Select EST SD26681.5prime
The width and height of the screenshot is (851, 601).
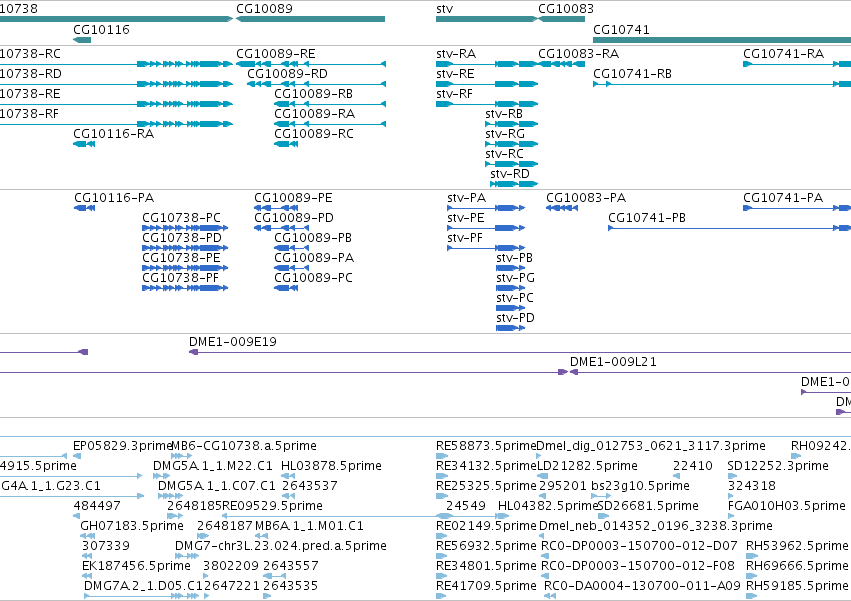click(x=604, y=516)
